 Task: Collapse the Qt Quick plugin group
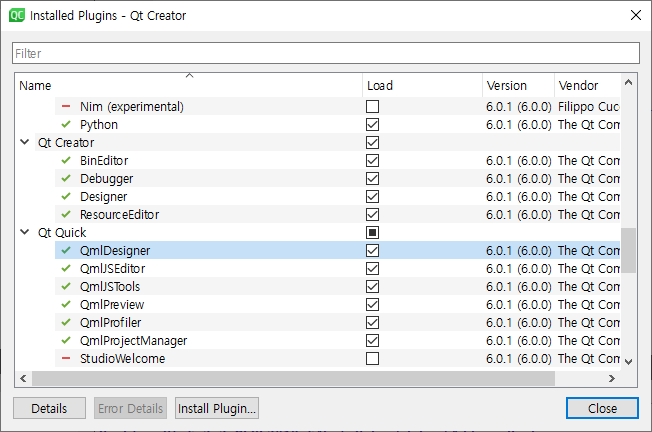25,232
